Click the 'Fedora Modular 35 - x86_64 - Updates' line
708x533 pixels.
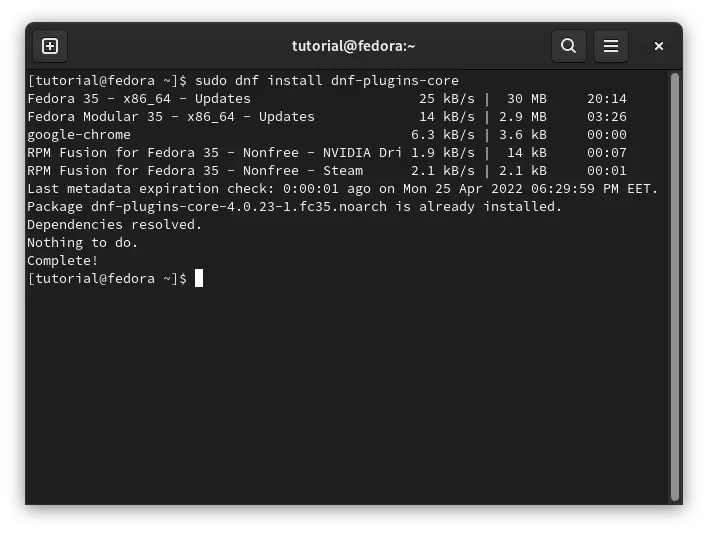327,117
